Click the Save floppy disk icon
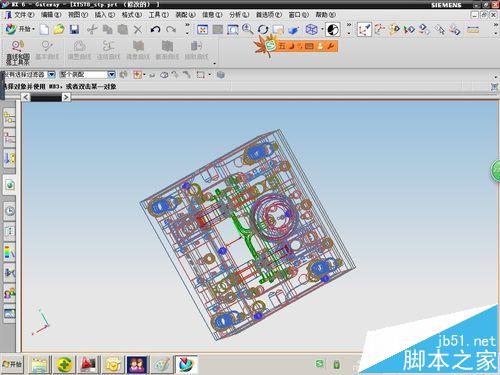 click(x=74, y=30)
